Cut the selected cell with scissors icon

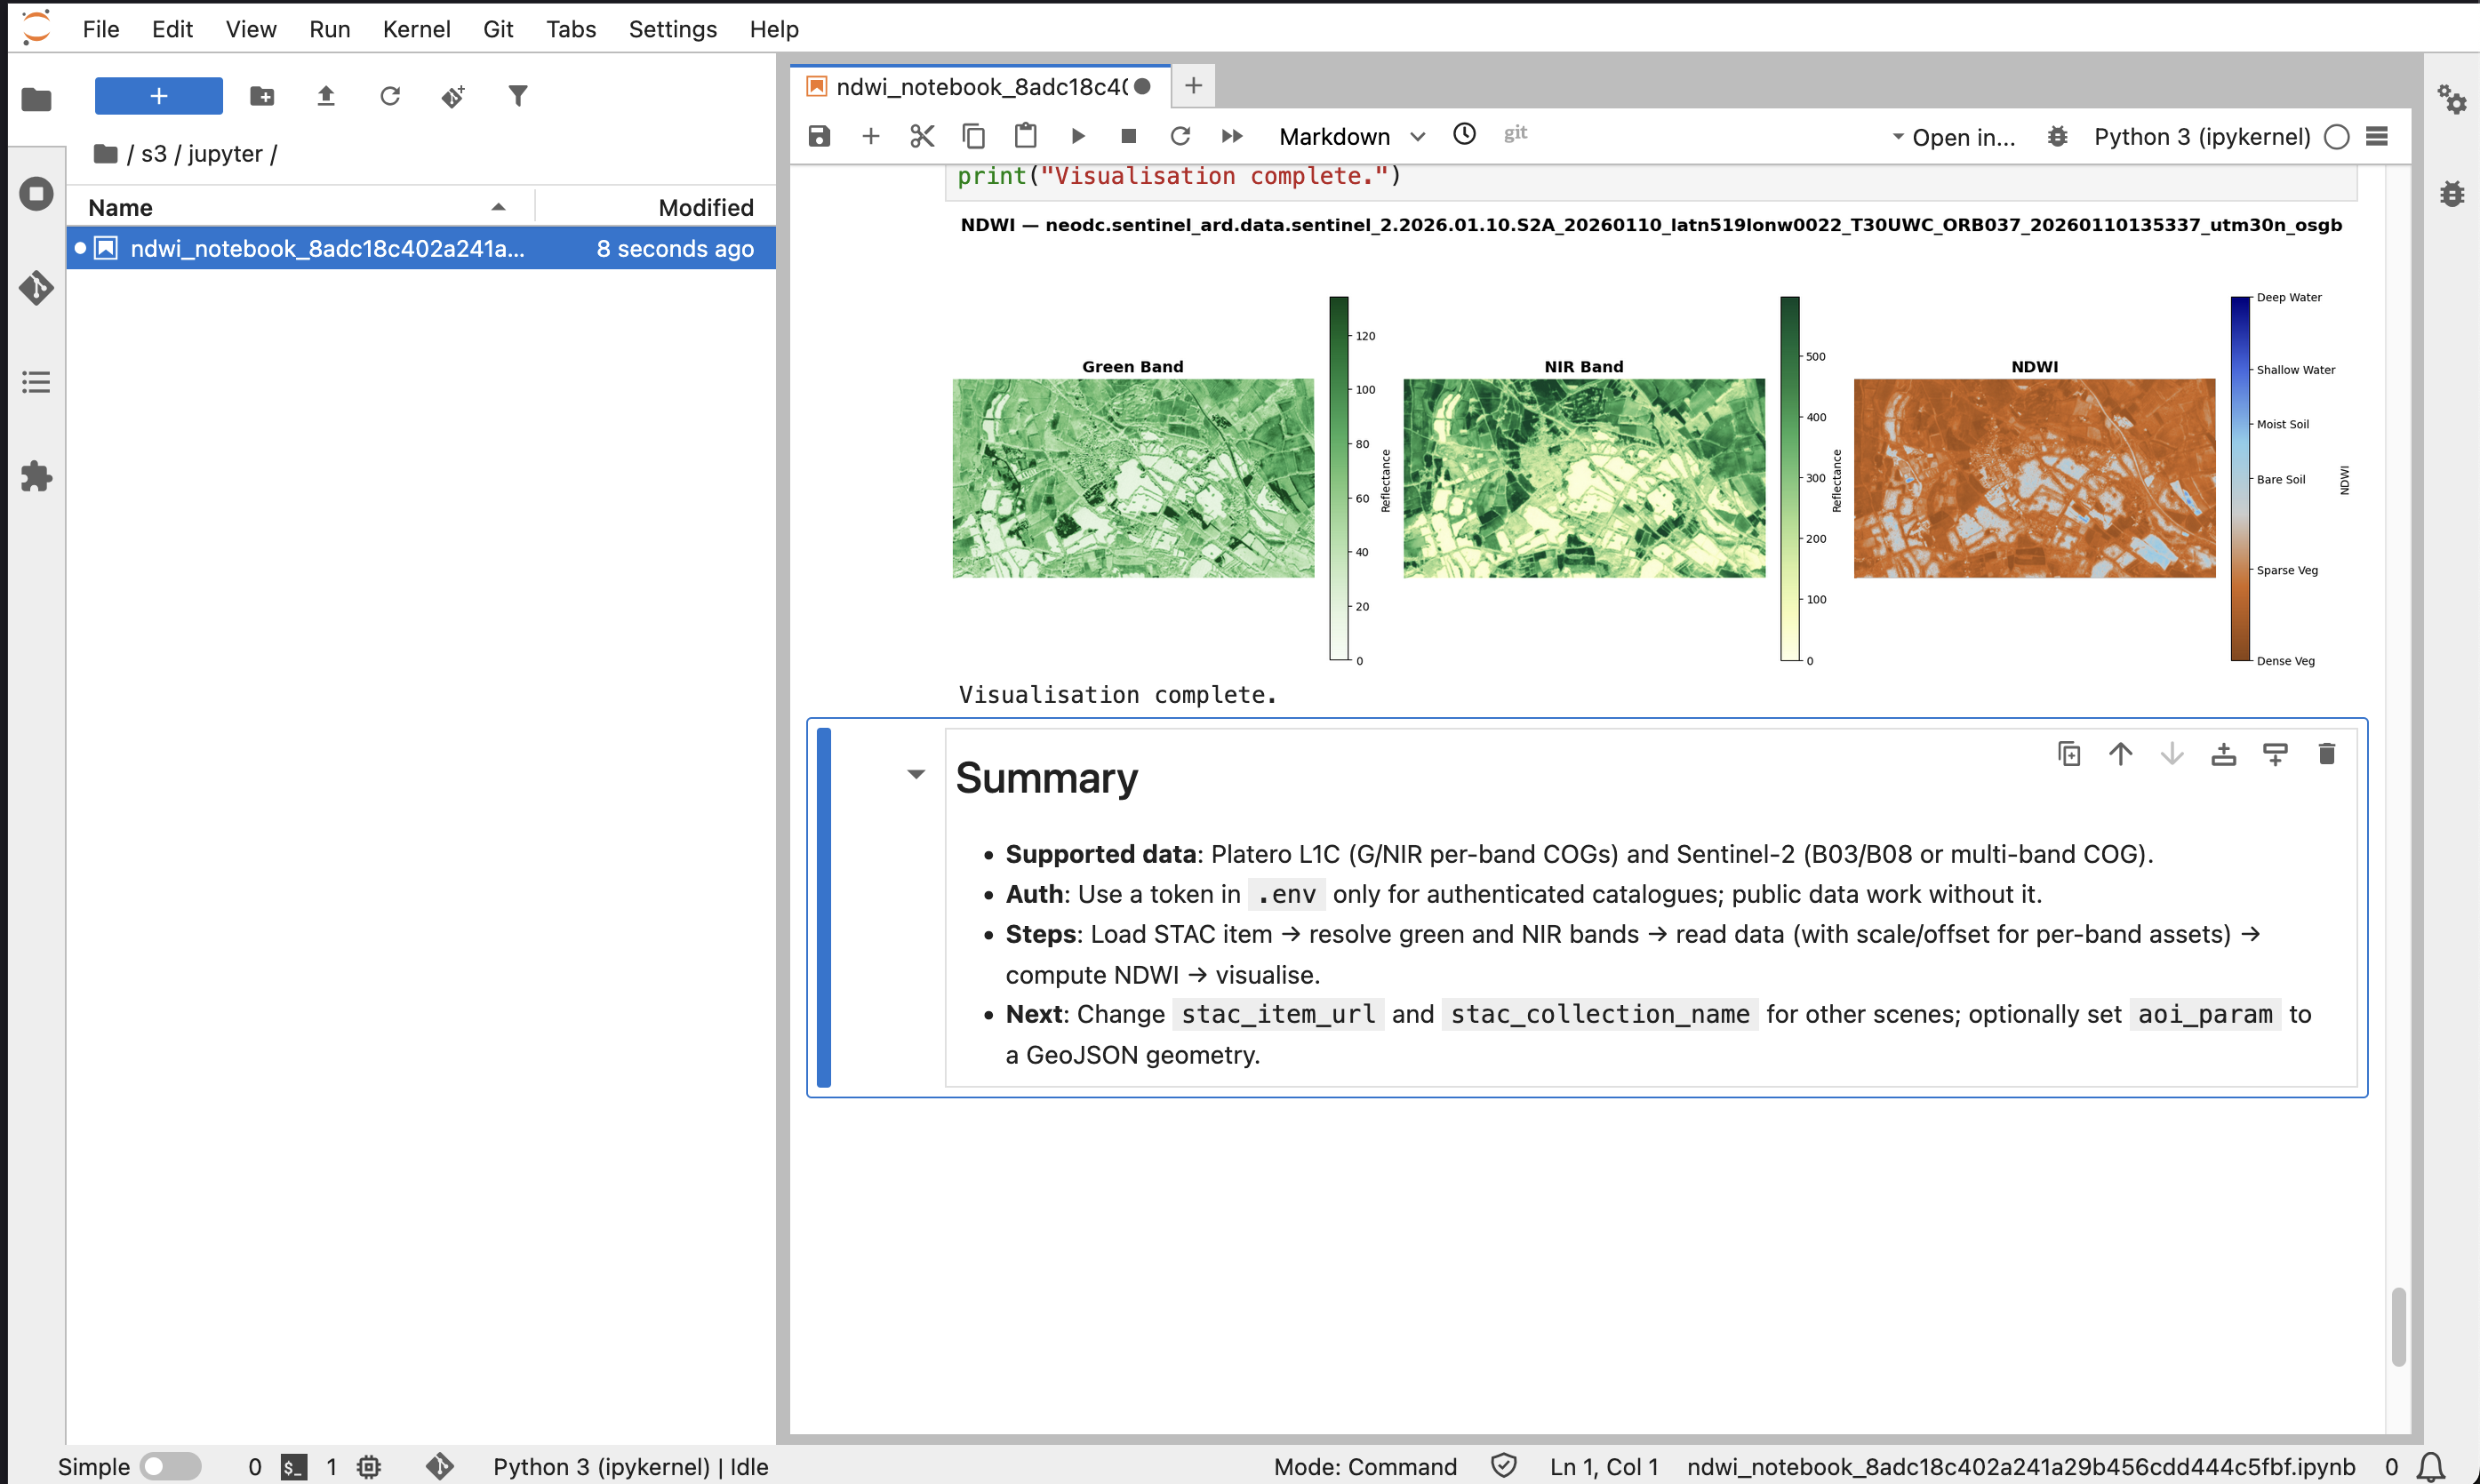[921, 136]
